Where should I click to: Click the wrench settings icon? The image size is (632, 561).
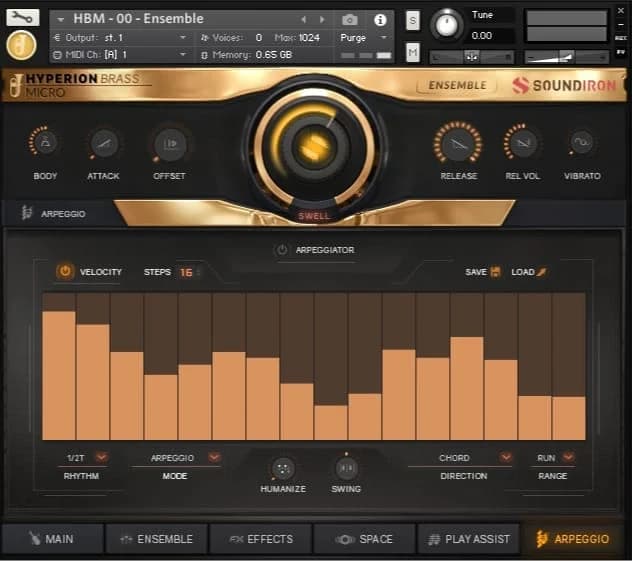22,17
